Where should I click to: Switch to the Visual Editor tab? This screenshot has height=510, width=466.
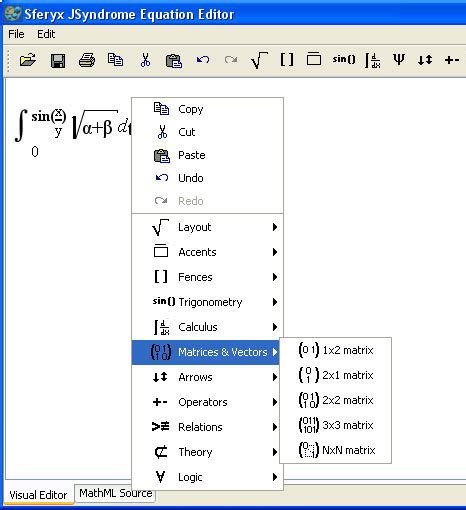click(x=38, y=495)
